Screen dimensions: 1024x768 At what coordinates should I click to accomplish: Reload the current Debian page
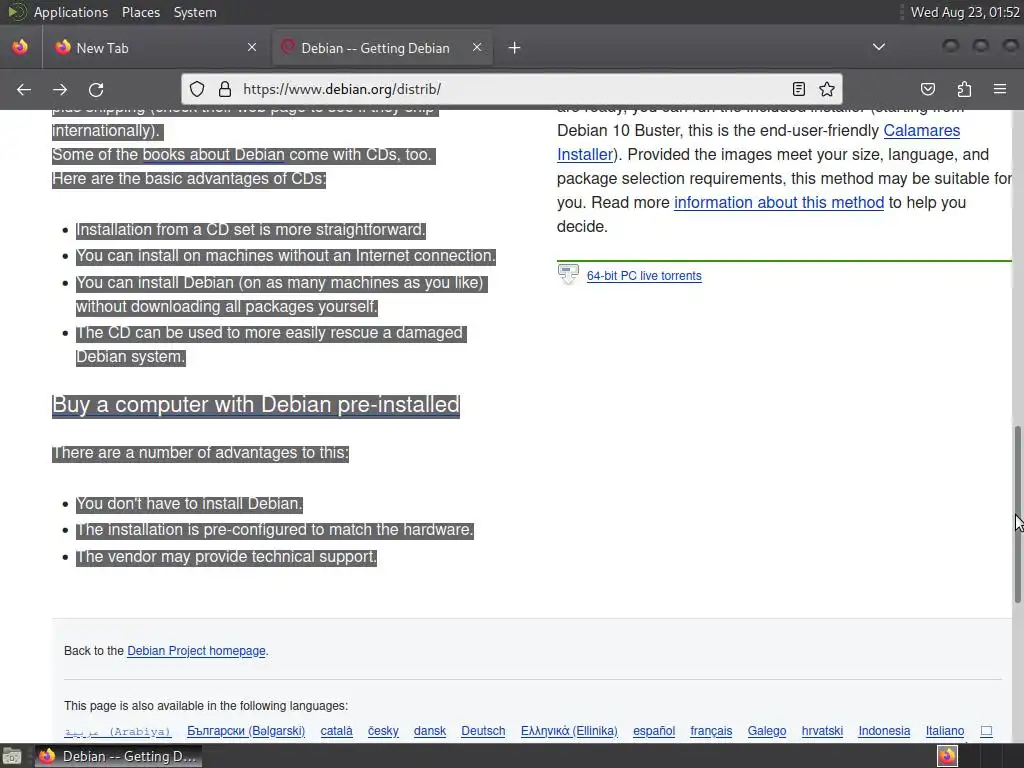[96, 89]
